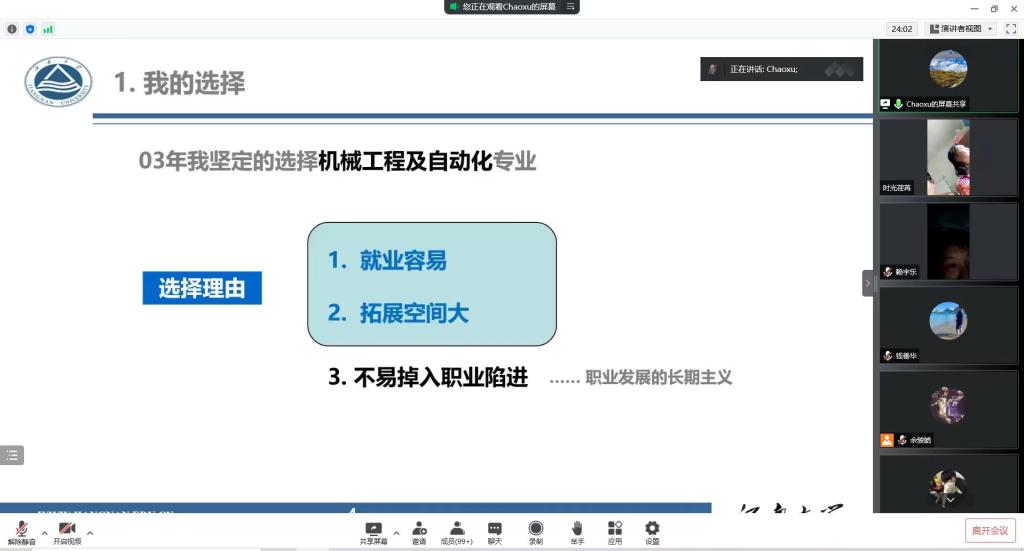
Task: Open the screen-share banner menu icon
Action: 570,7
